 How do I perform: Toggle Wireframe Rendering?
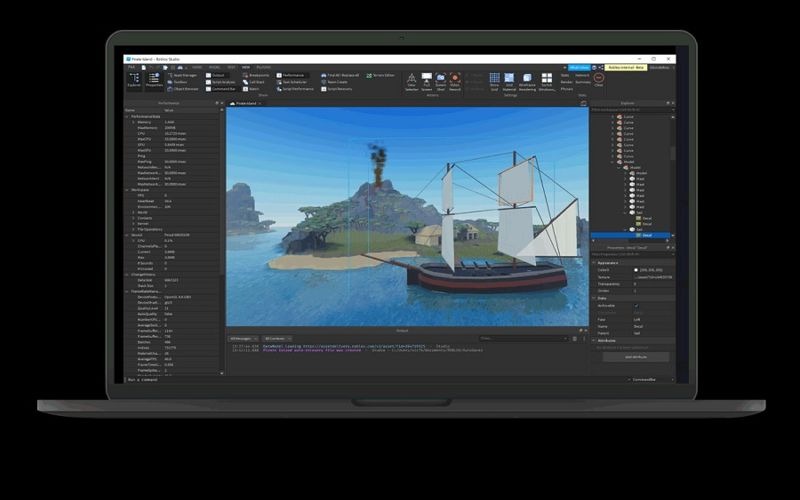pos(527,82)
